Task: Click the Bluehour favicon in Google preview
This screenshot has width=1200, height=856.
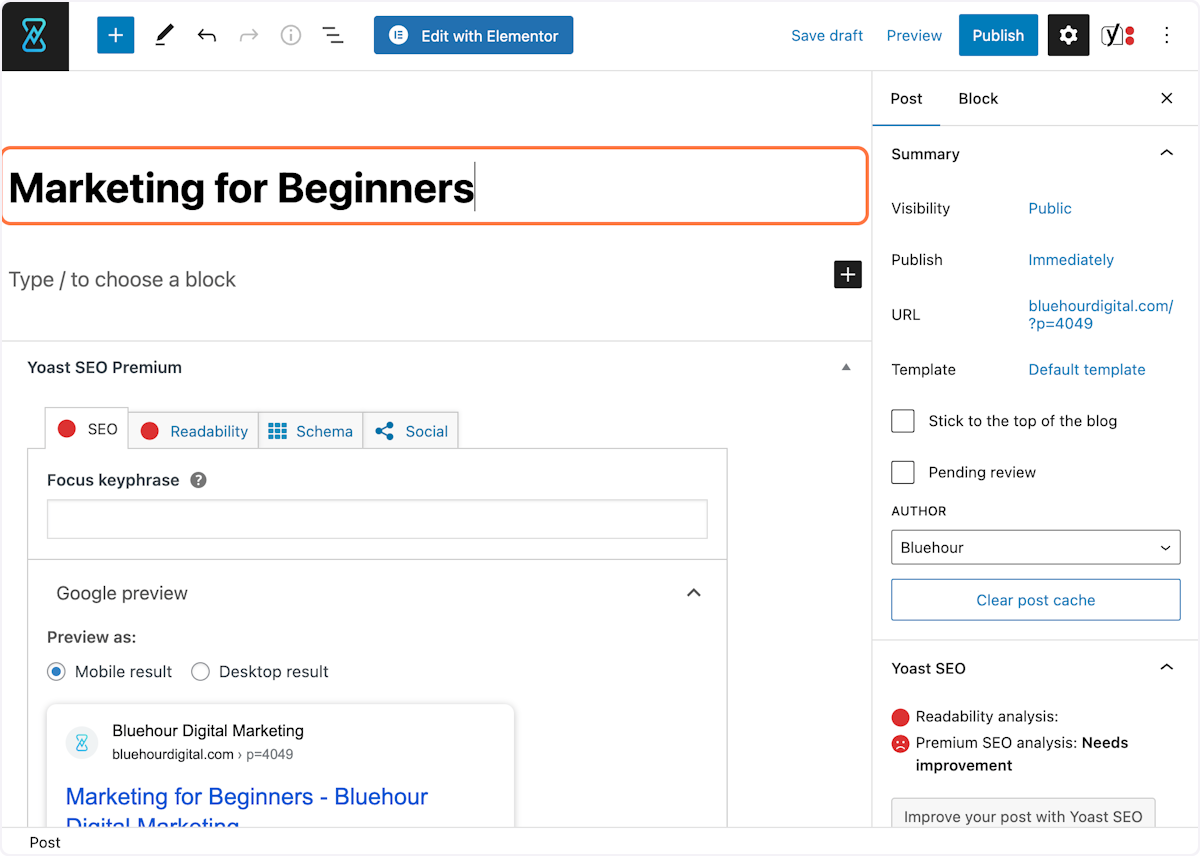Action: tap(82, 742)
